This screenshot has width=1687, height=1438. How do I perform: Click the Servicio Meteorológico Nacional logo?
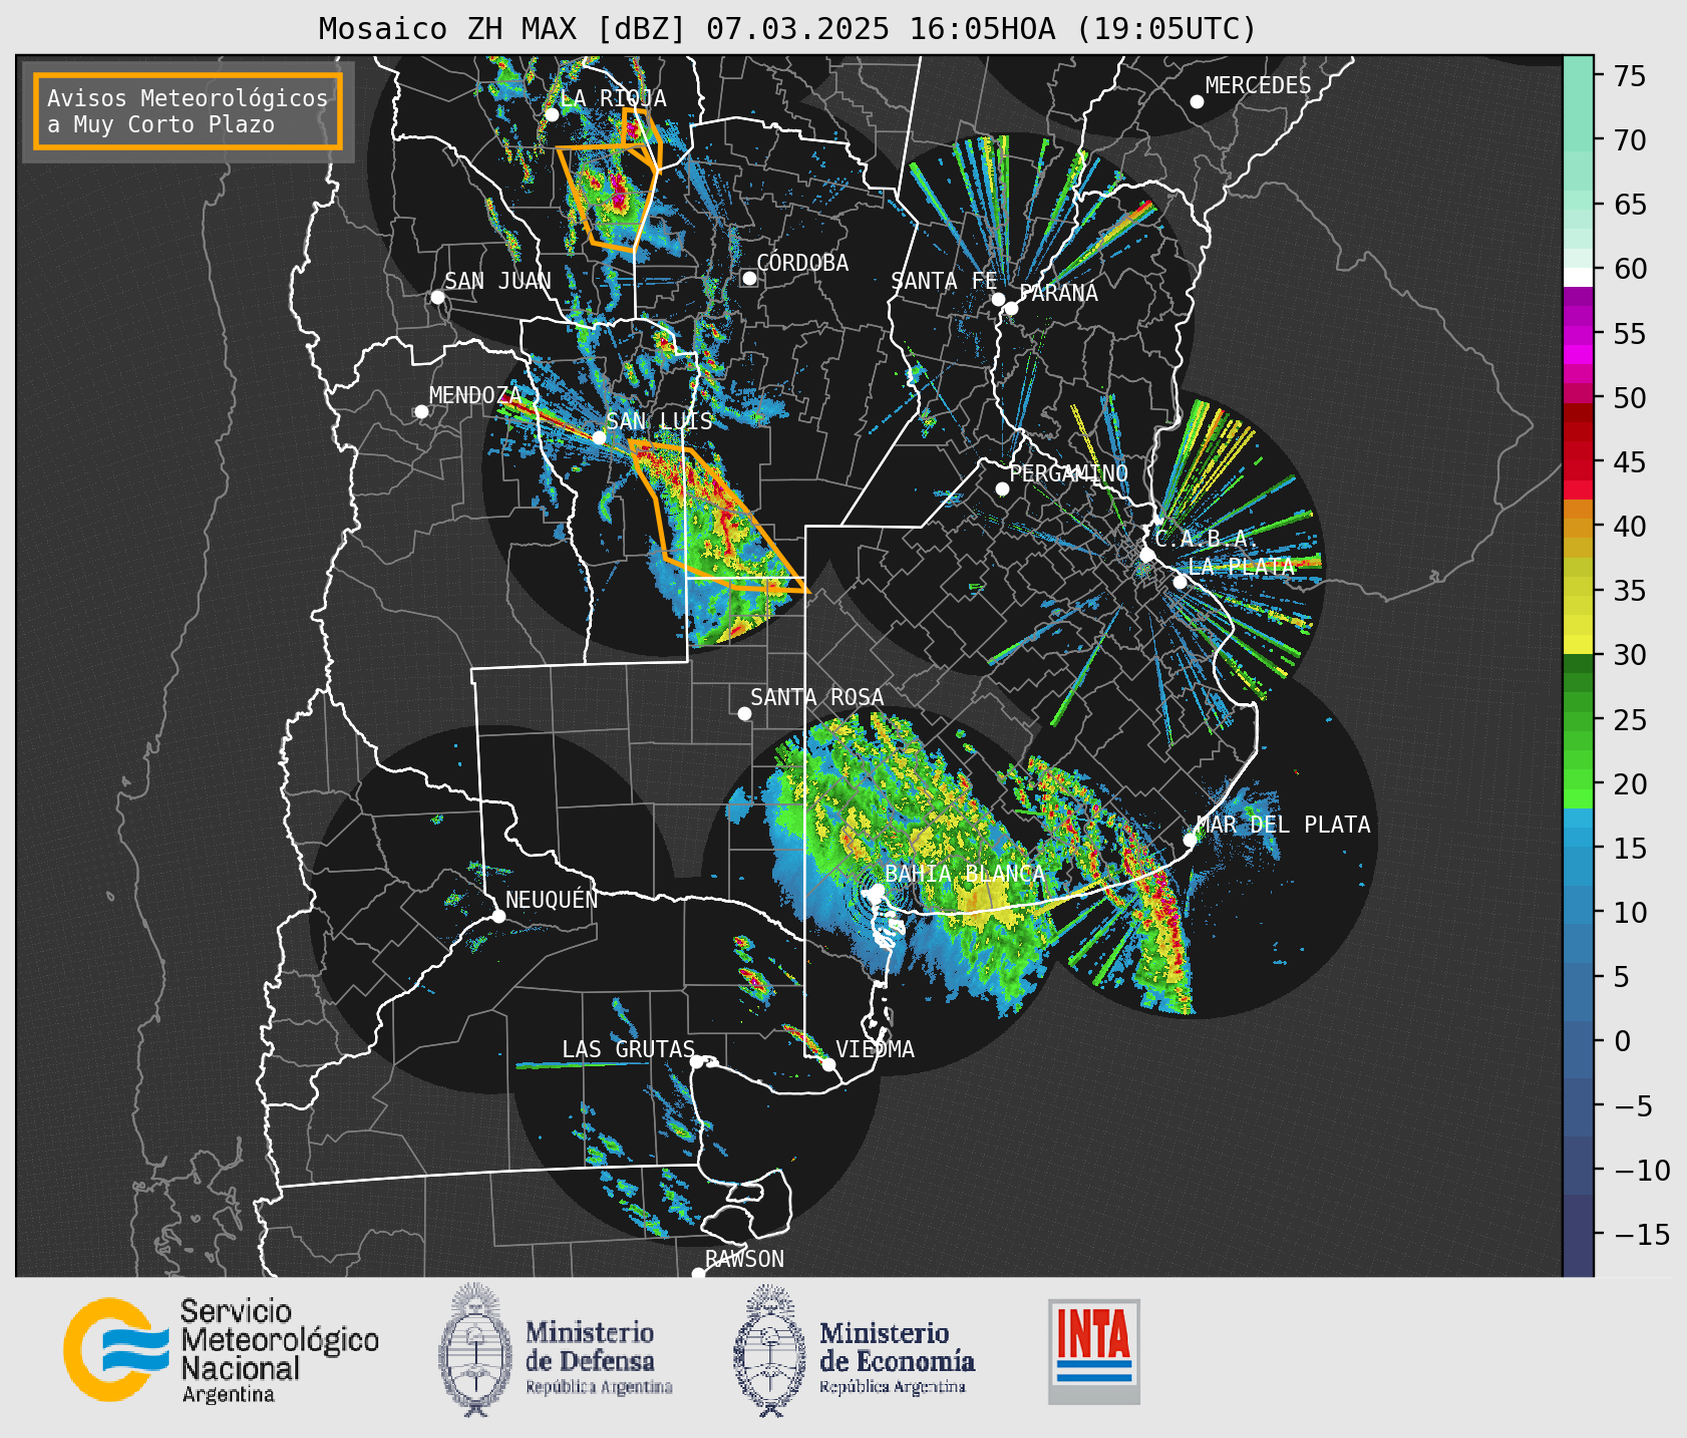(117, 1349)
